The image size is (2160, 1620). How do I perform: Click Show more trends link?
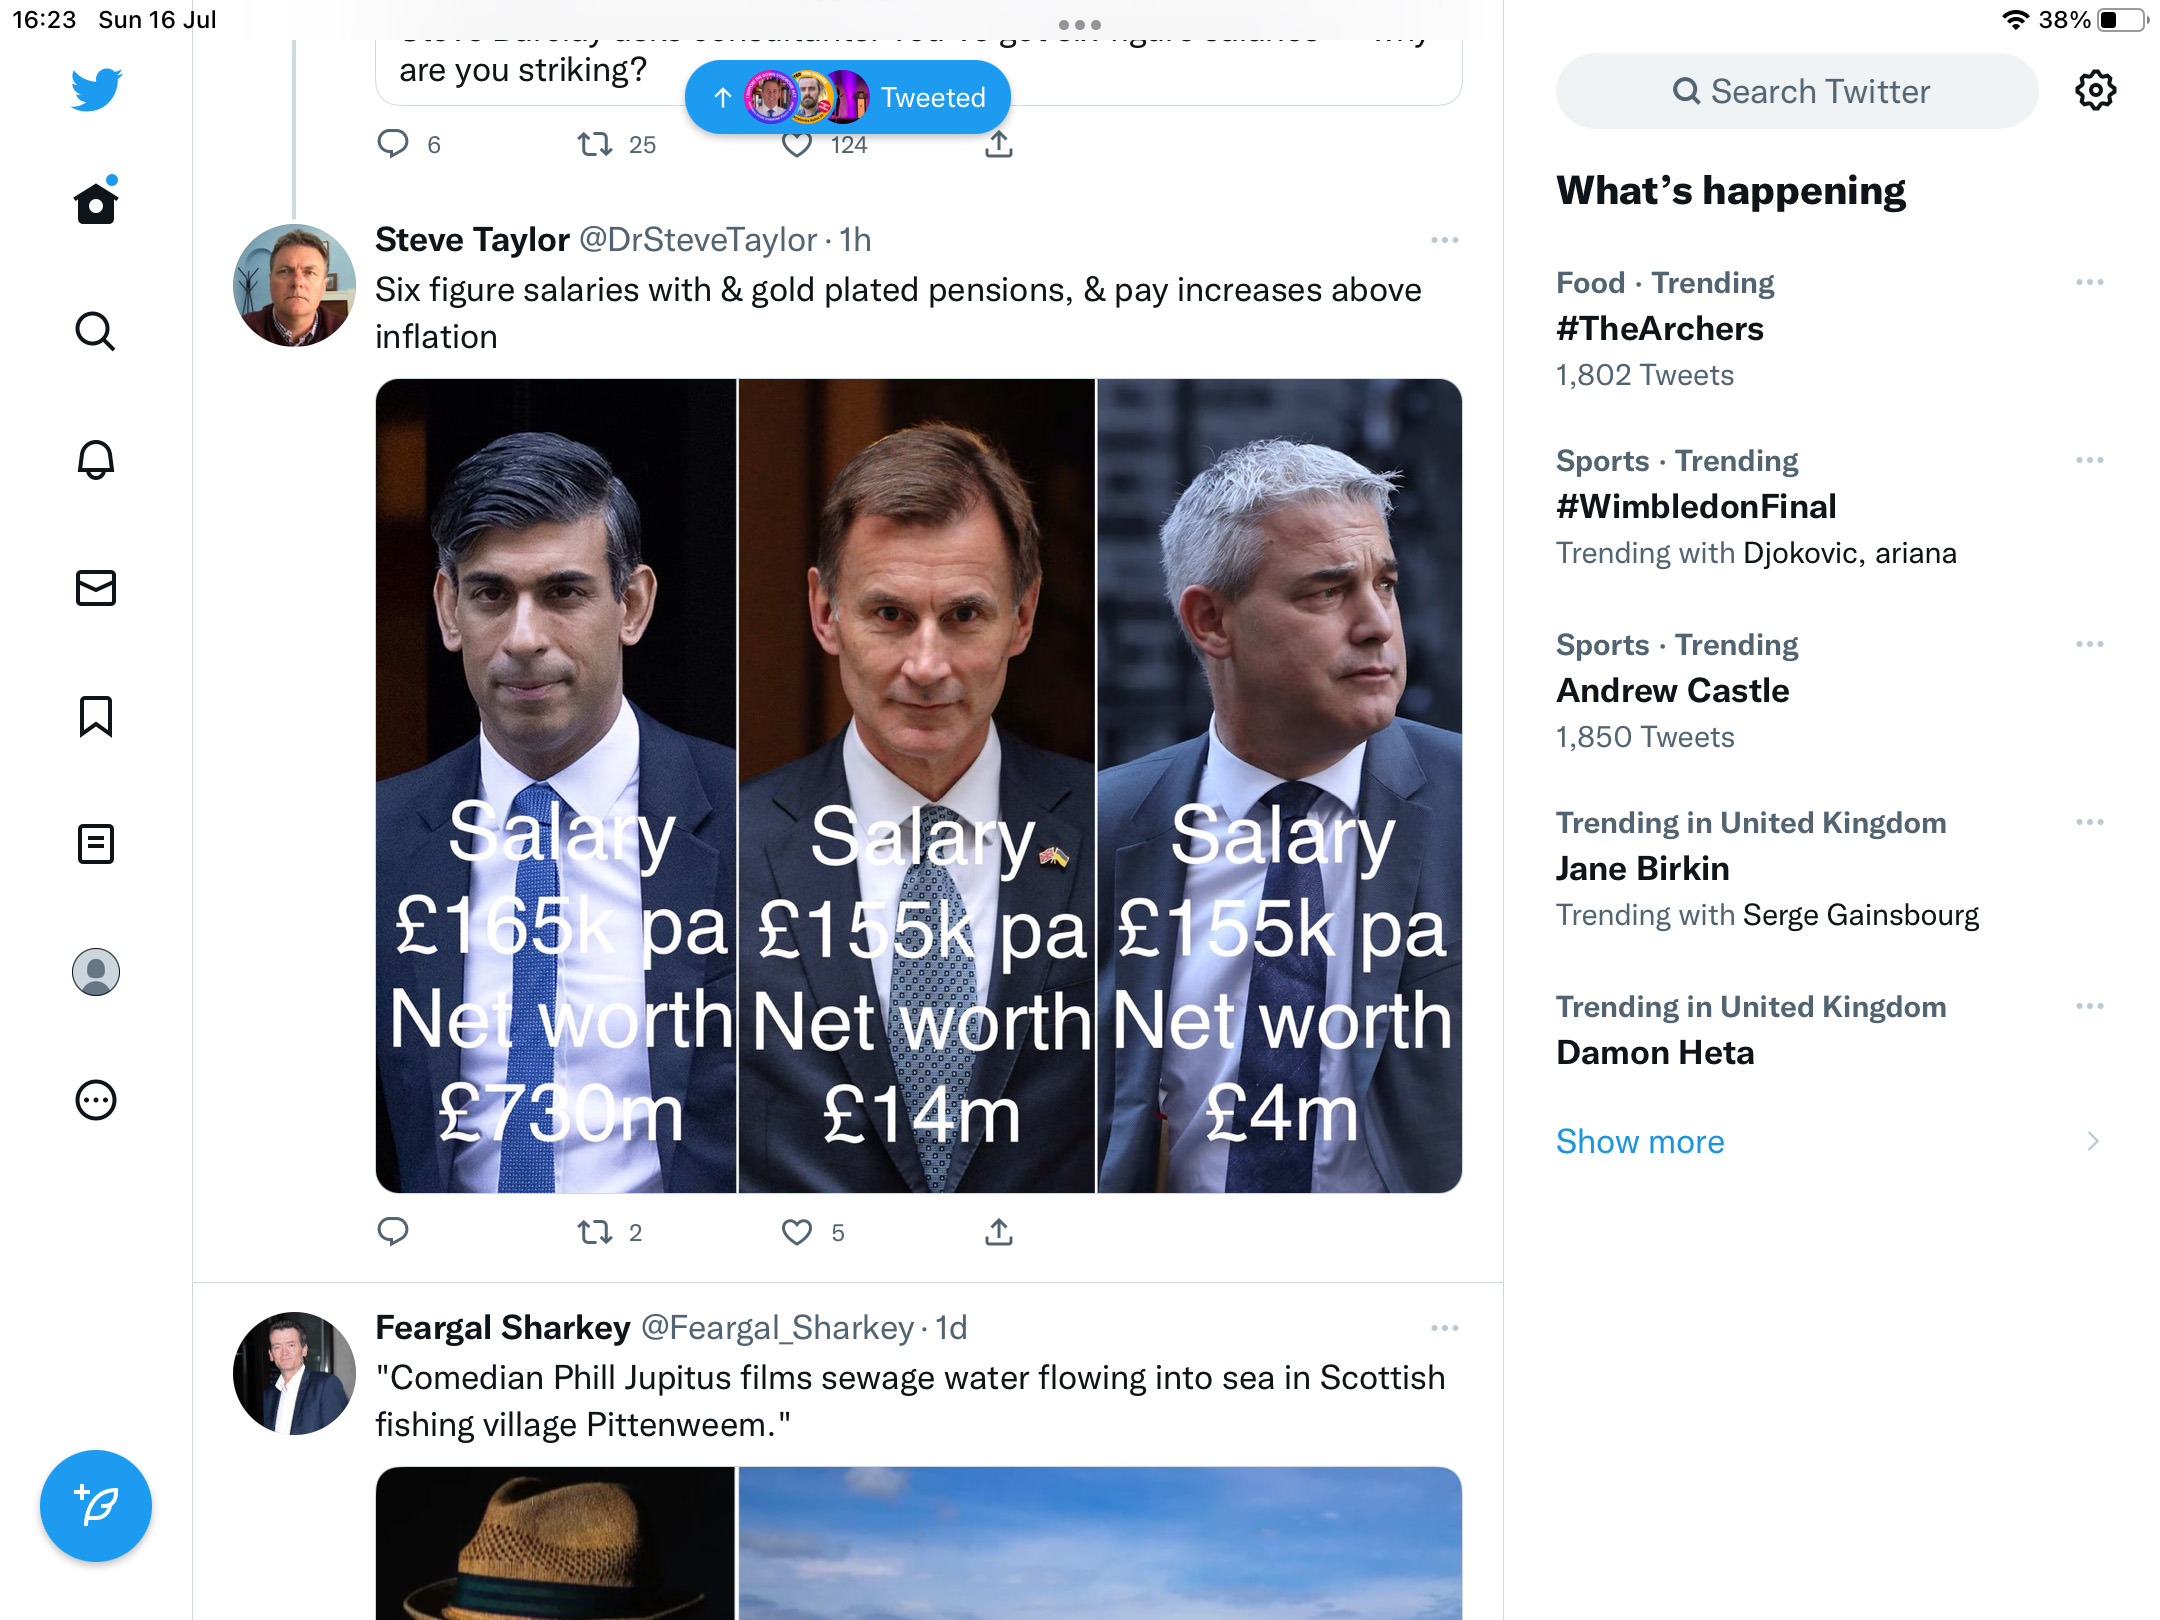tap(1640, 1141)
